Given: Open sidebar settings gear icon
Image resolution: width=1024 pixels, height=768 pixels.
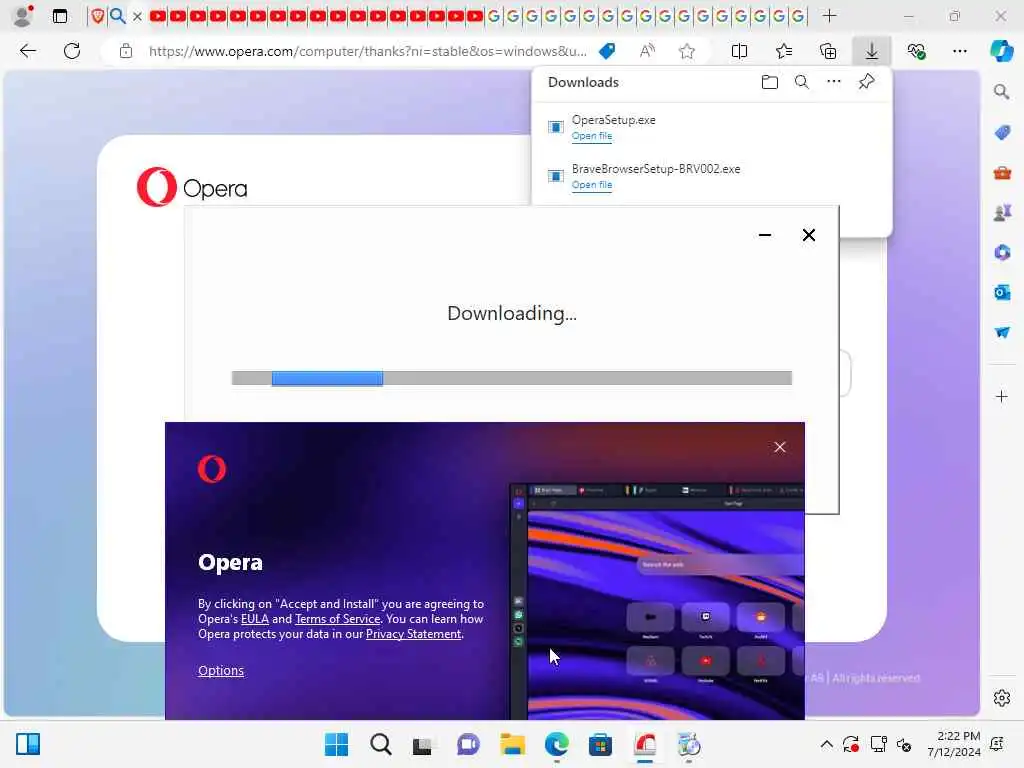Looking at the screenshot, I should [x=1002, y=698].
